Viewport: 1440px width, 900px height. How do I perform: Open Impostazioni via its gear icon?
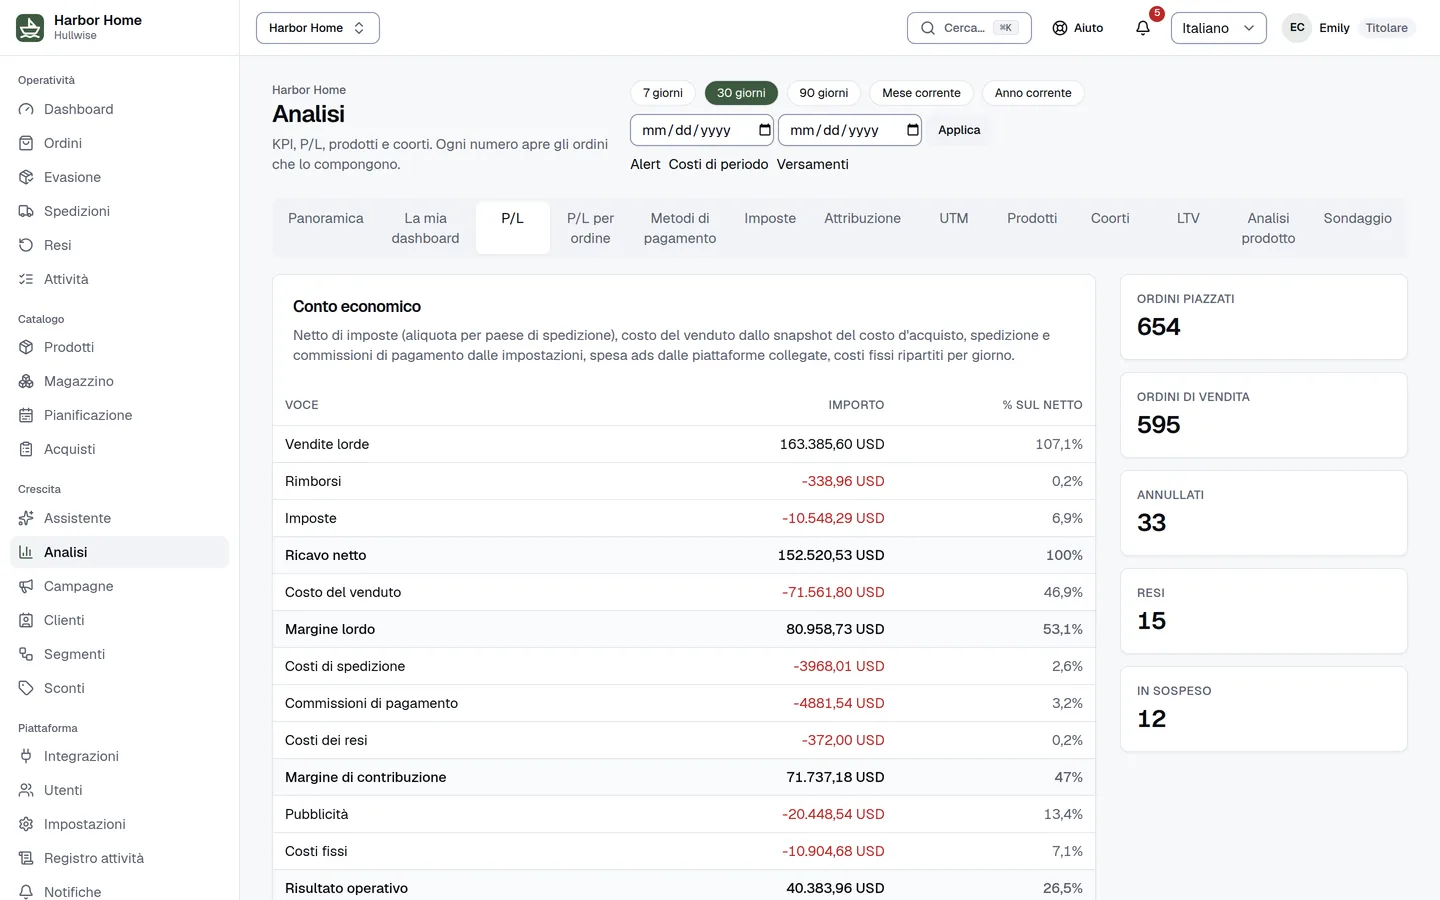pos(26,824)
